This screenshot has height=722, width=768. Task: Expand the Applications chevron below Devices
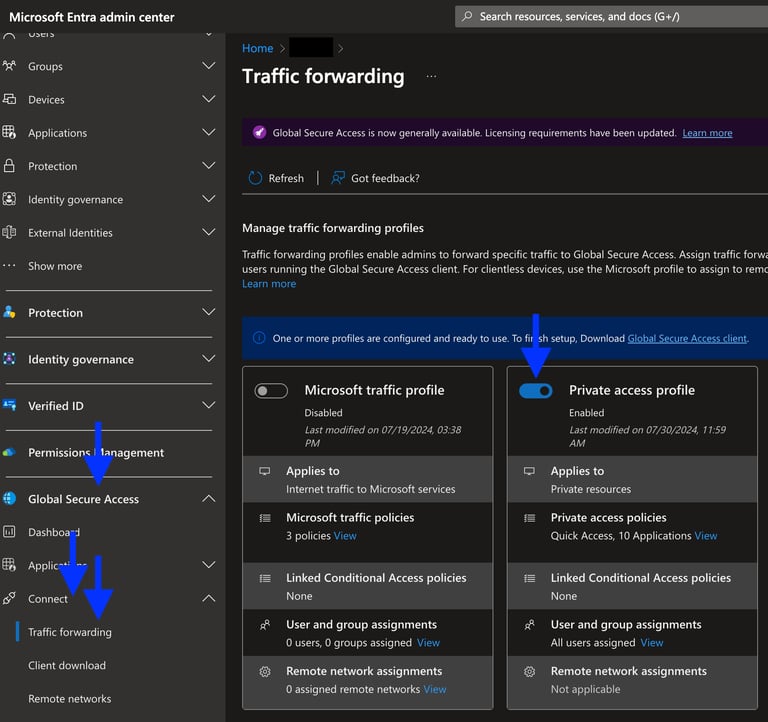point(209,132)
